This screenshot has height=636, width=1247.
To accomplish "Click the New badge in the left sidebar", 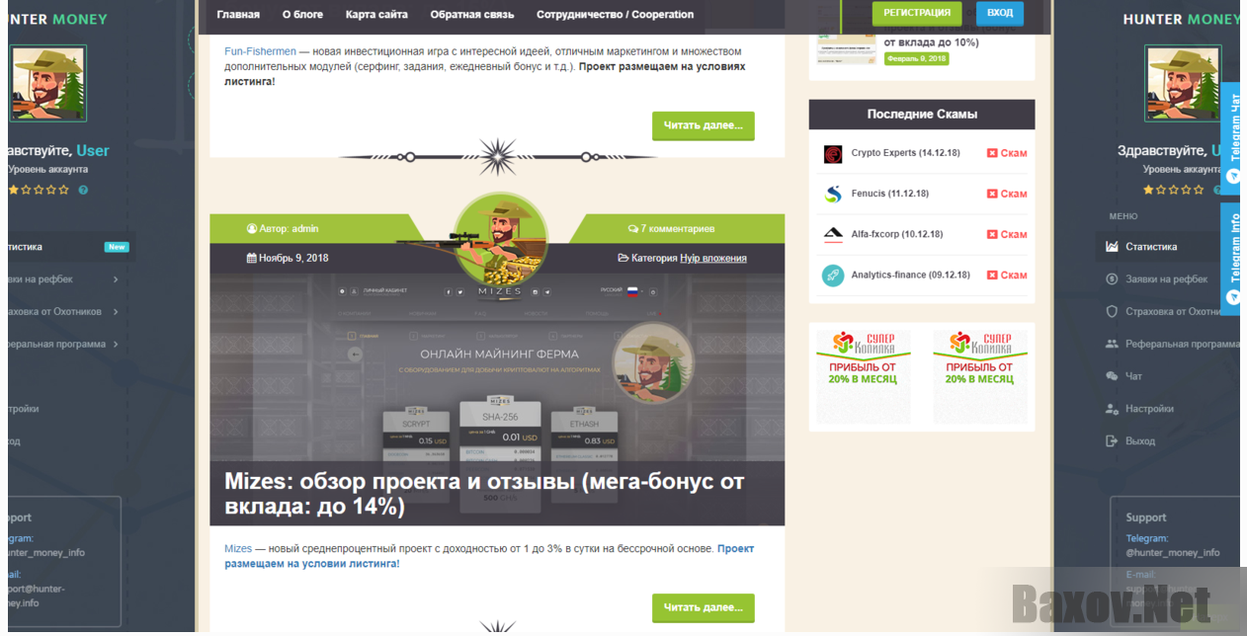I will (x=117, y=247).
